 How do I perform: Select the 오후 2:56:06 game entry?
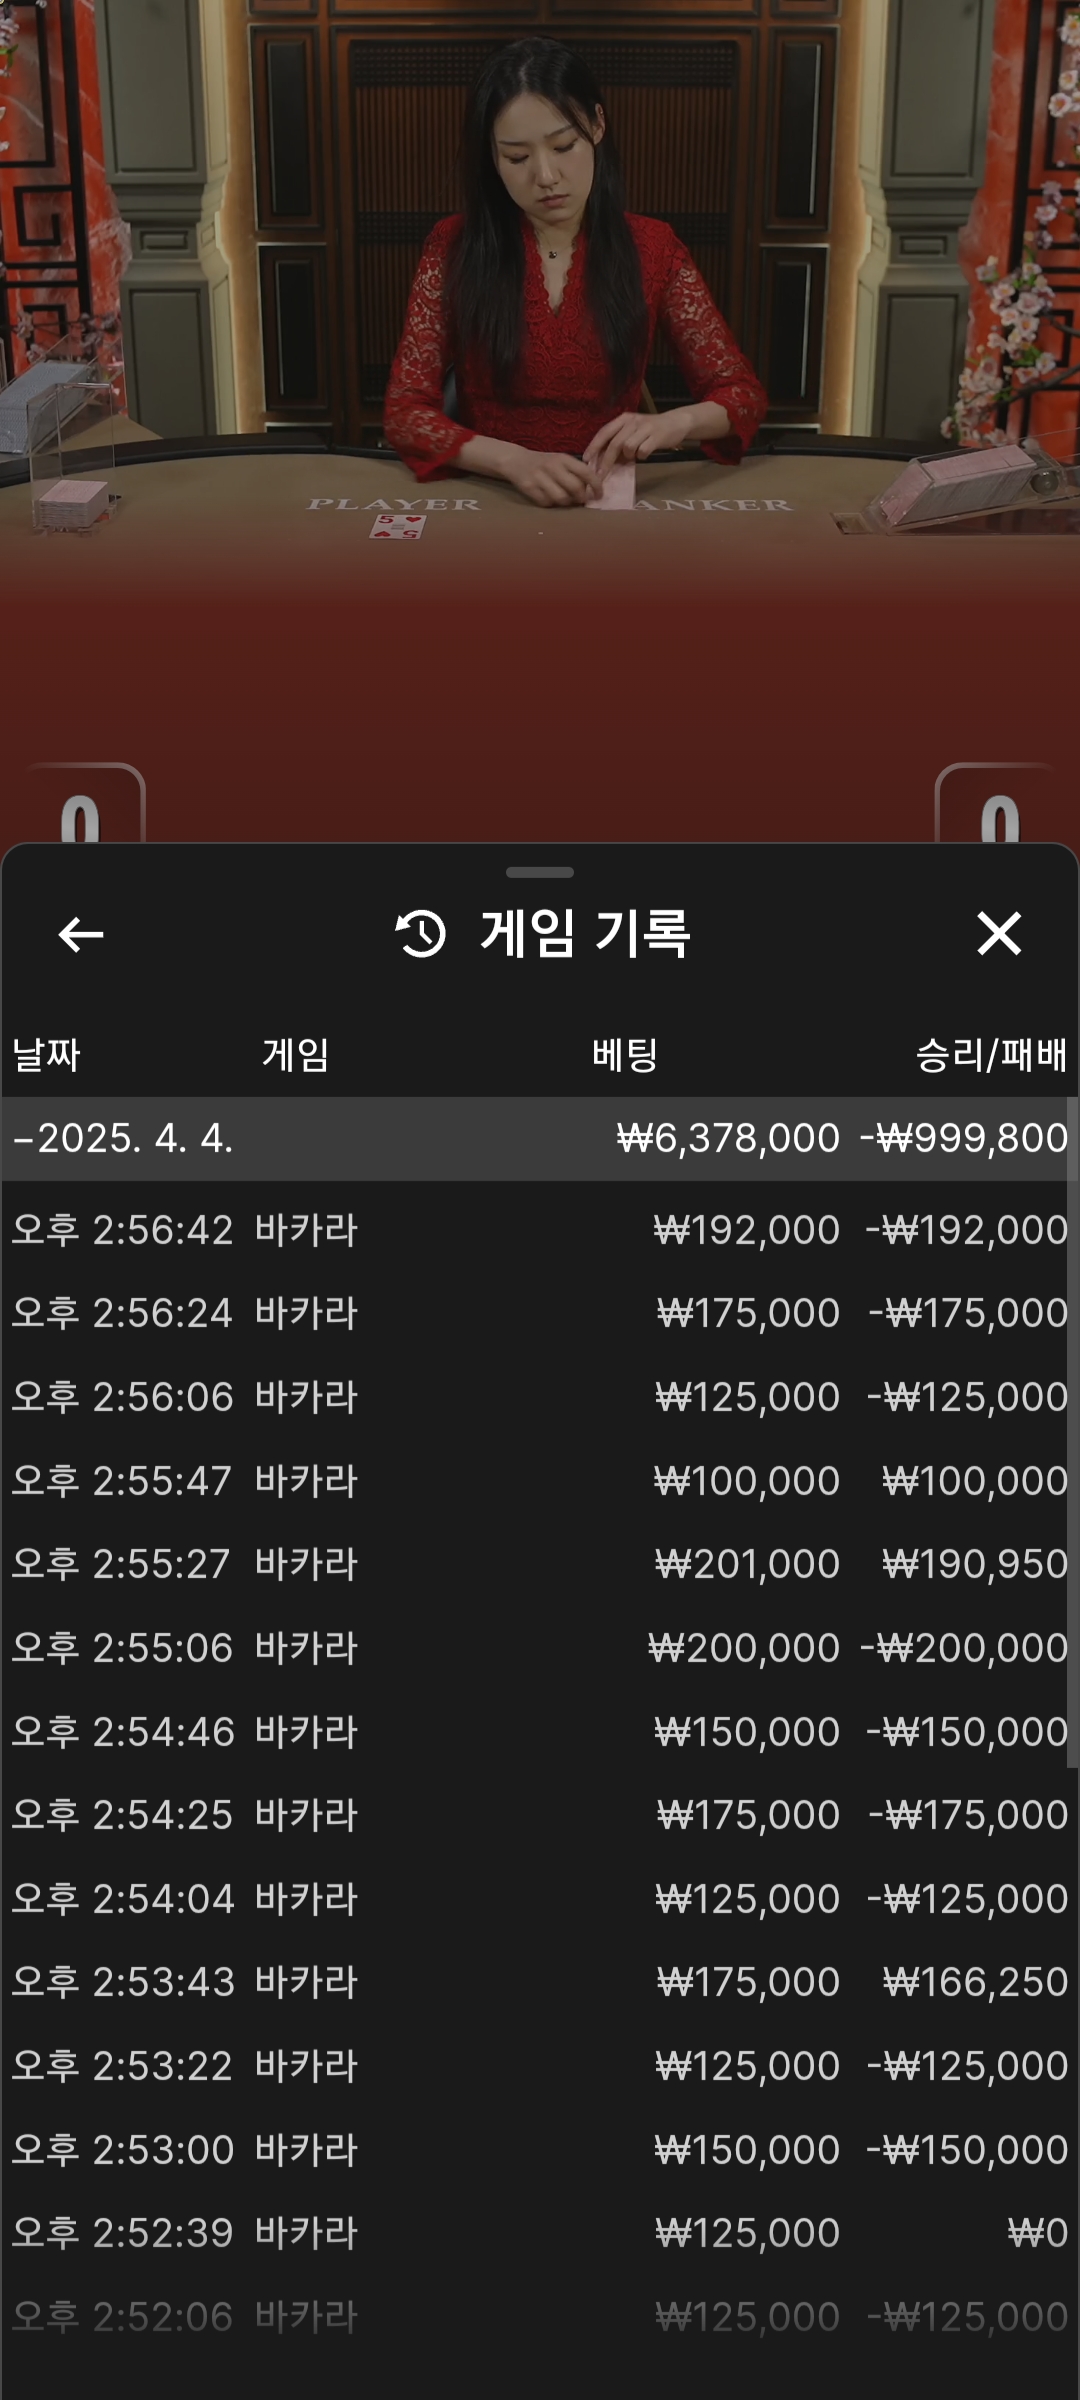click(x=540, y=1397)
